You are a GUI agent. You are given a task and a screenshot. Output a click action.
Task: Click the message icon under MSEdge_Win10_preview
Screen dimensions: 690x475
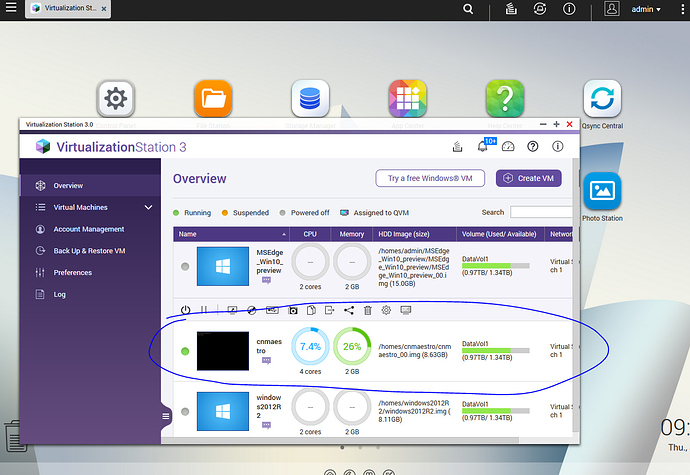(266, 280)
